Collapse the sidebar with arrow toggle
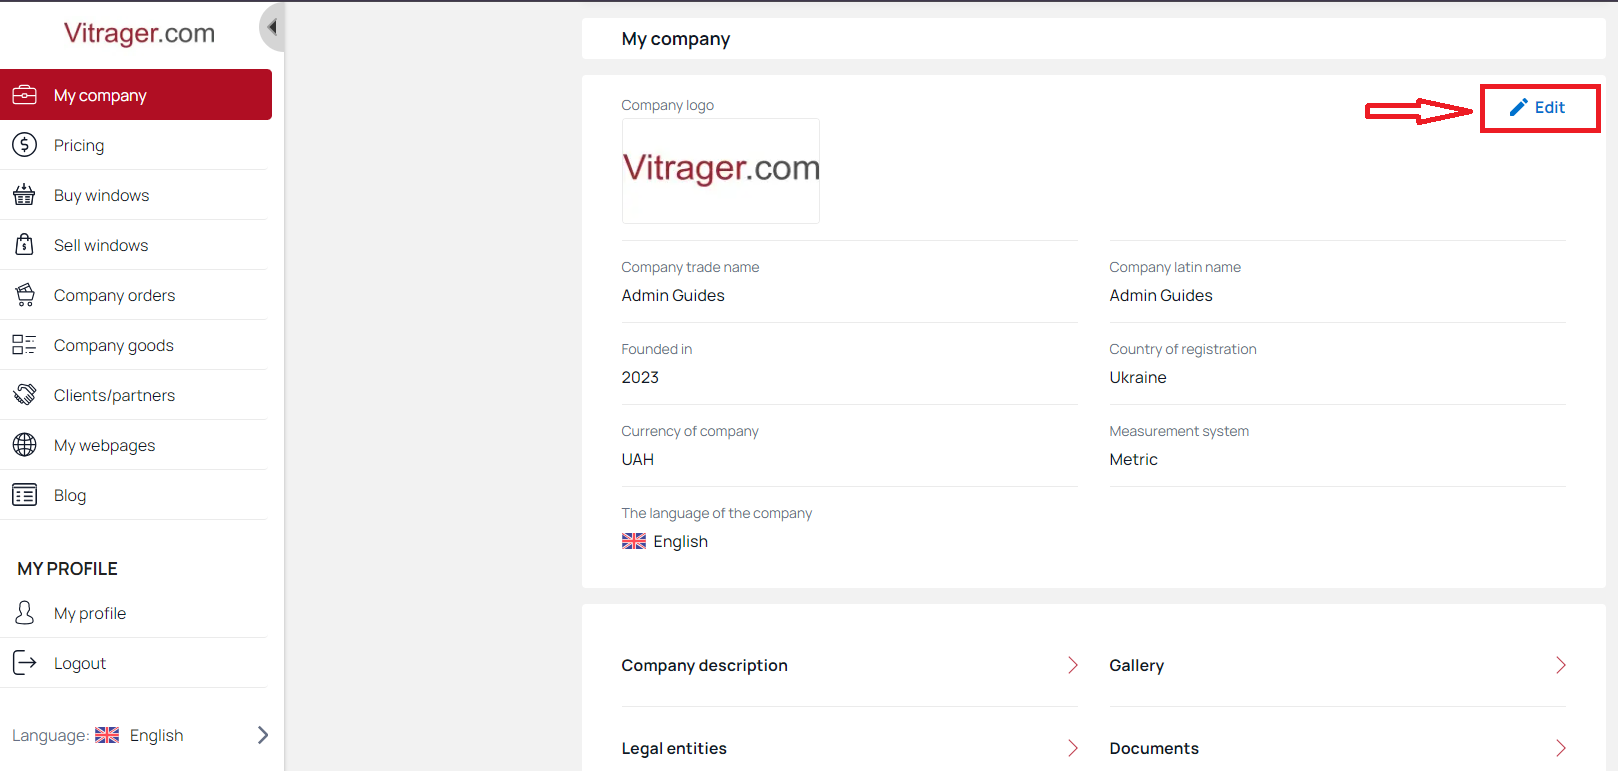1618x773 pixels. pos(271,27)
